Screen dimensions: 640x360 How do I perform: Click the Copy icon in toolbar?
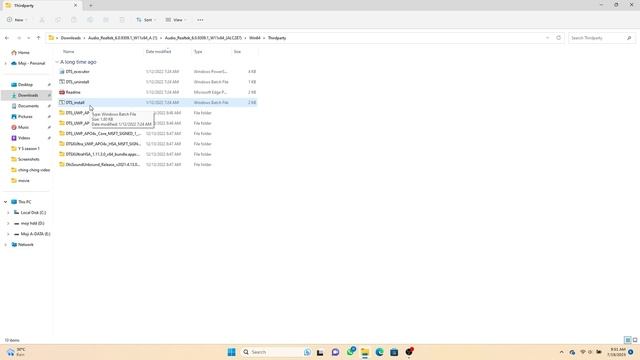click(58, 20)
